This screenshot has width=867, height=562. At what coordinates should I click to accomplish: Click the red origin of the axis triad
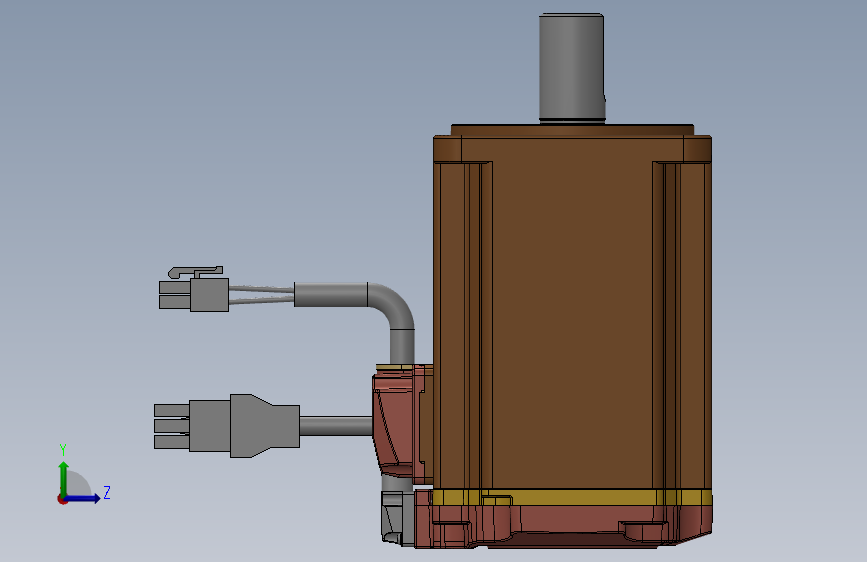click(x=62, y=499)
